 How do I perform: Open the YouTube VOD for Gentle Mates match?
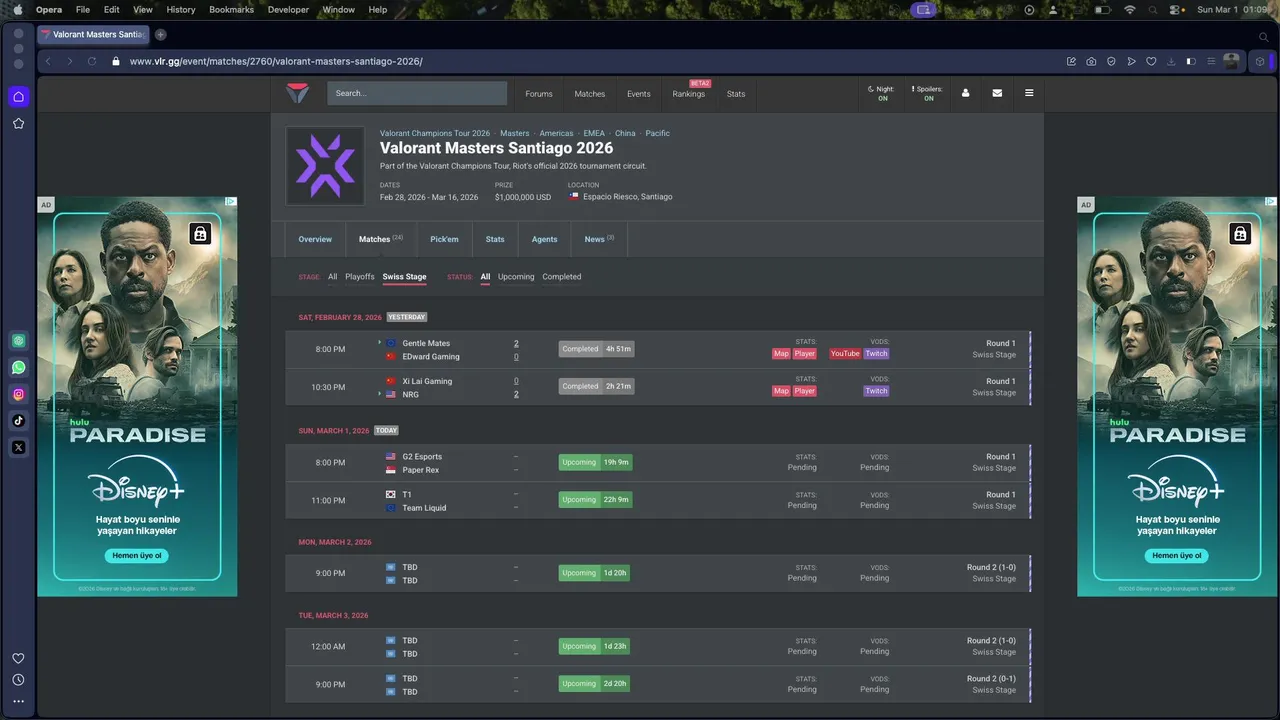click(845, 353)
